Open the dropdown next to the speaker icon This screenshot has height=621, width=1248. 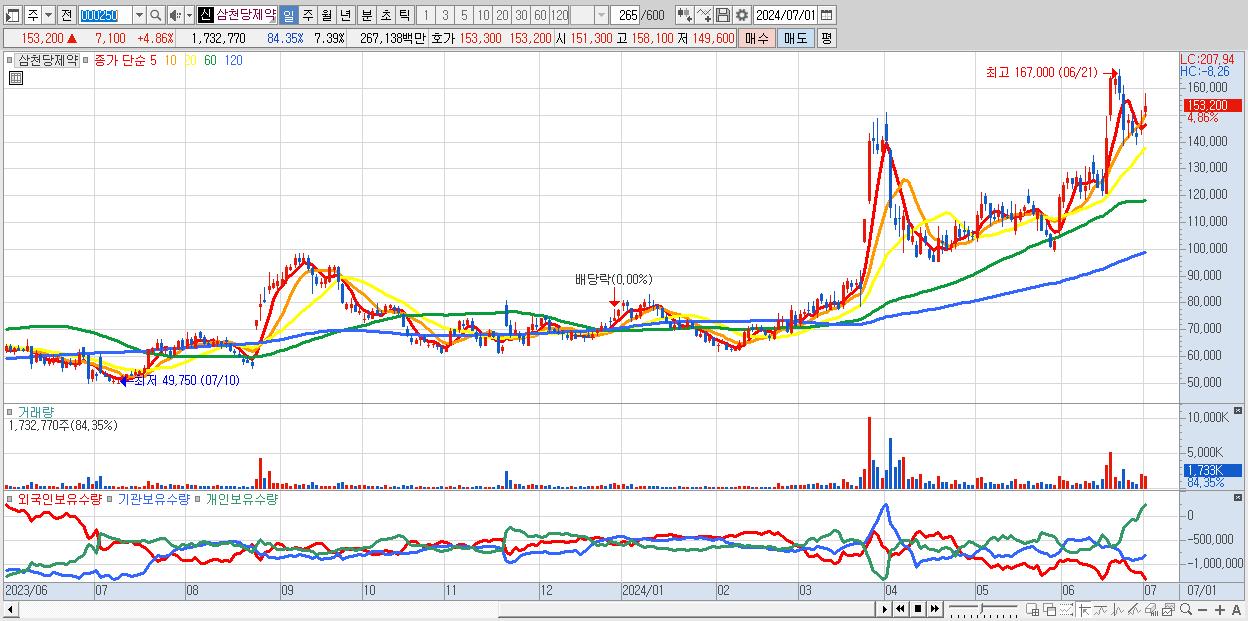(x=189, y=15)
